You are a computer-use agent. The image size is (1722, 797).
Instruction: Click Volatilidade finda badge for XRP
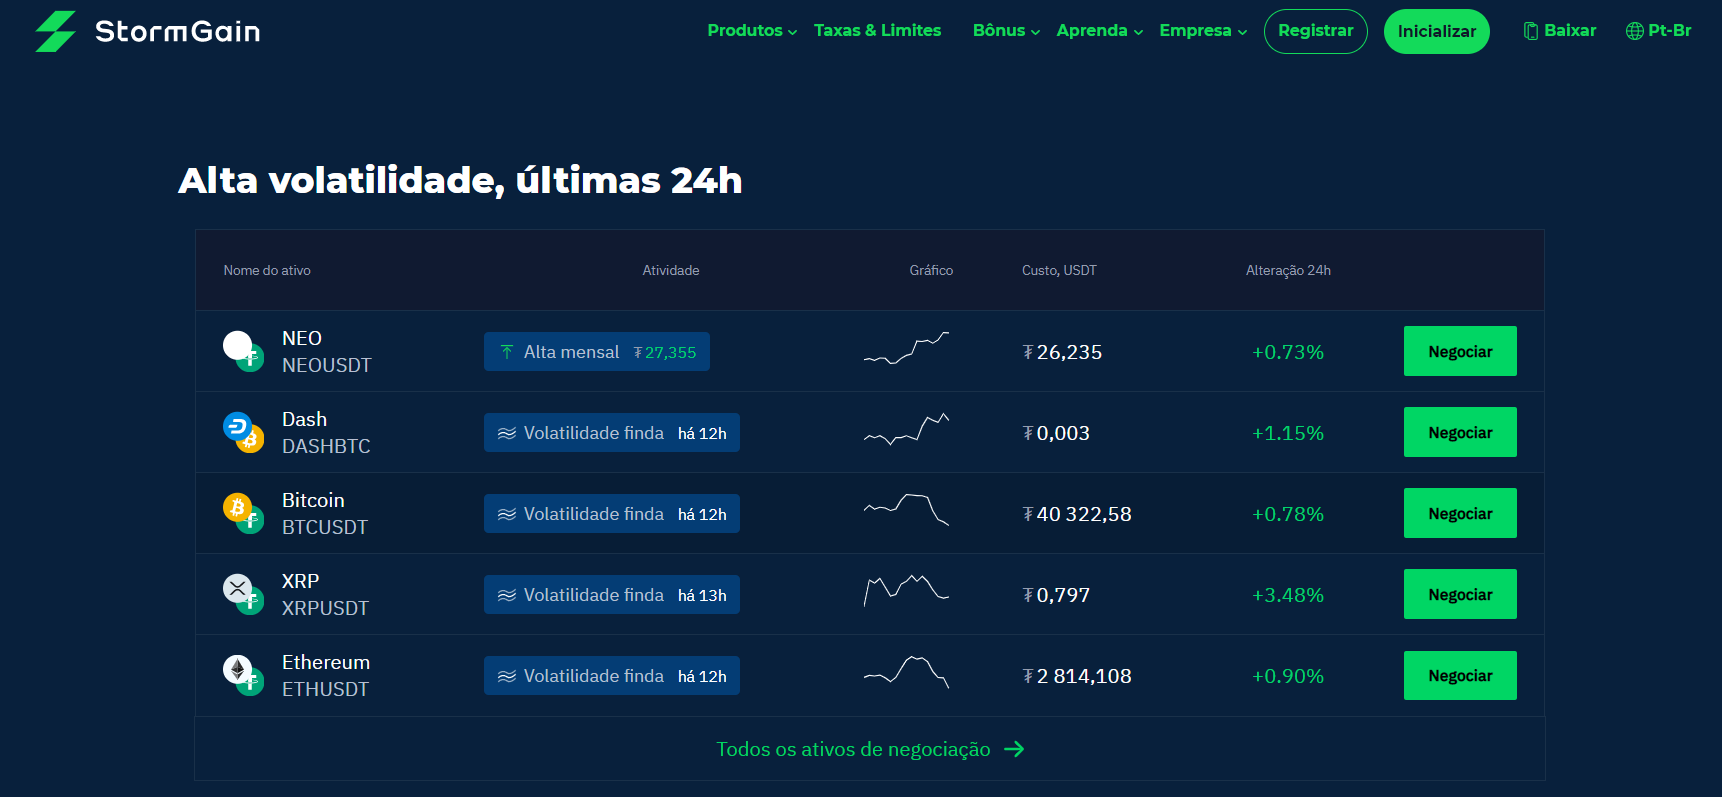(612, 595)
